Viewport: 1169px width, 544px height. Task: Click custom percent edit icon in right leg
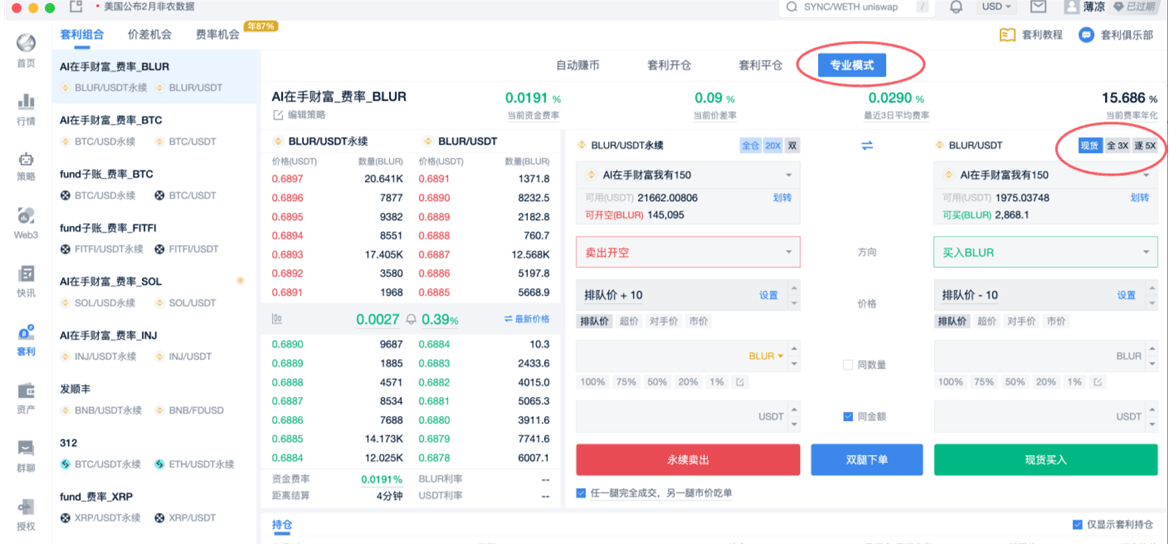click(1097, 382)
